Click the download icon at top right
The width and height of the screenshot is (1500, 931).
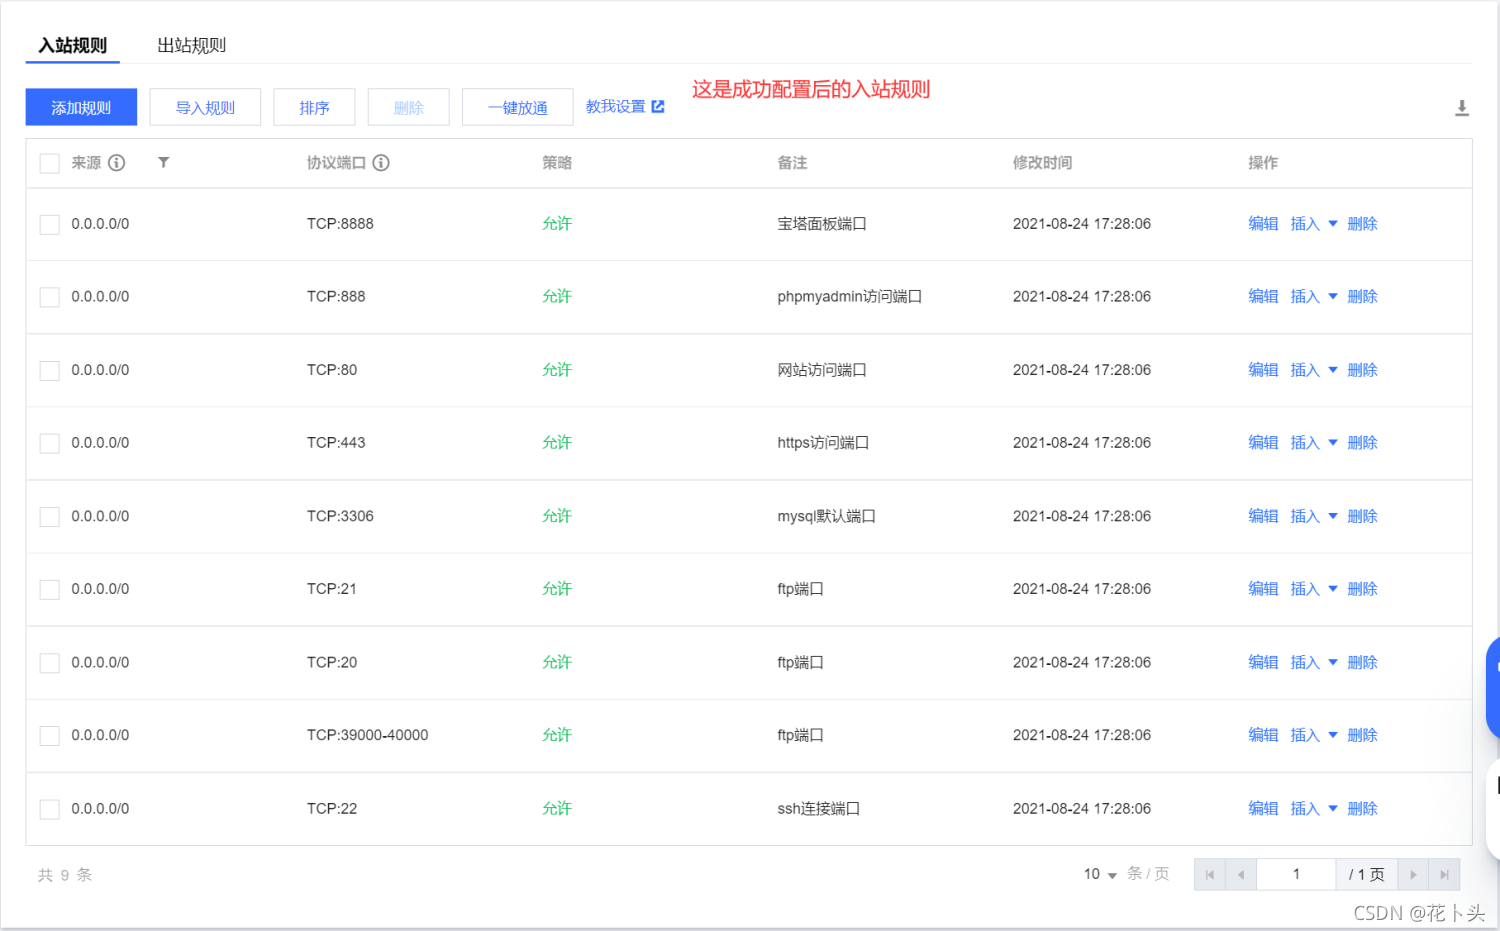[x=1461, y=108]
